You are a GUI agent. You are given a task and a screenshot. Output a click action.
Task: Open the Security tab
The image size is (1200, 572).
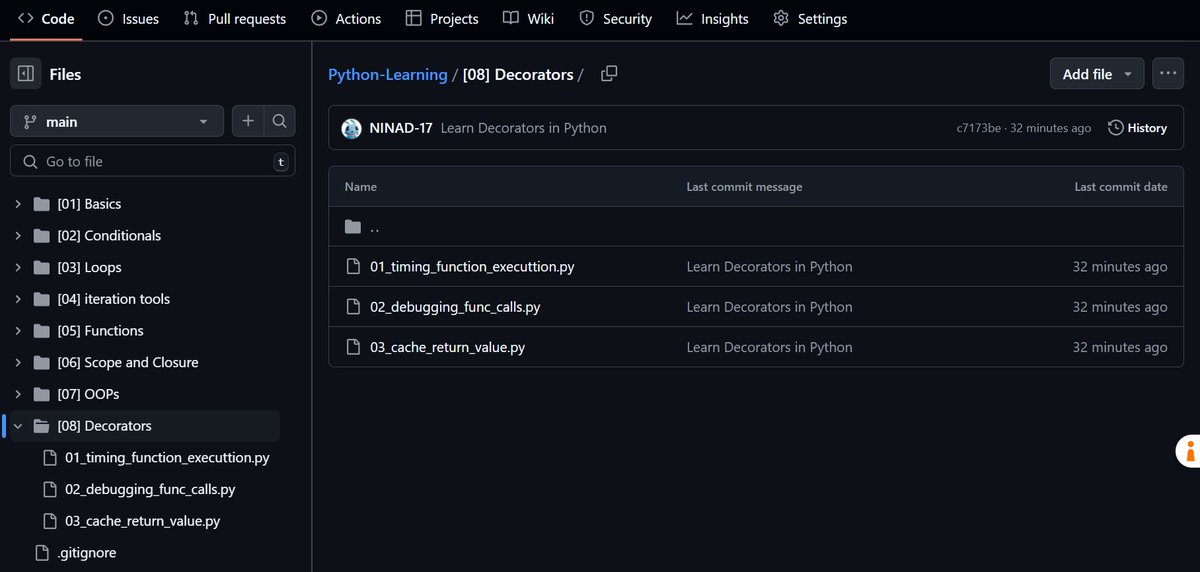tap(615, 18)
